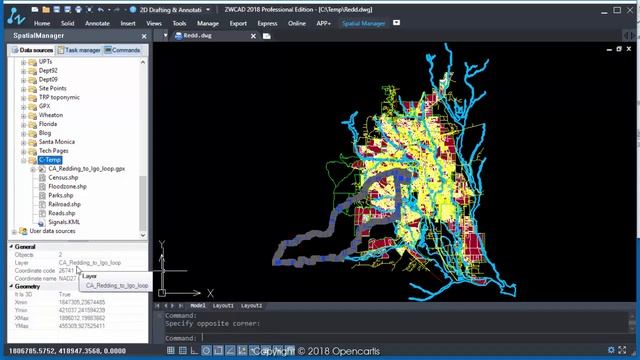Image resolution: width=640 pixels, height=360 pixels.
Task: Switch to the Task manager tab
Action: pos(79,50)
